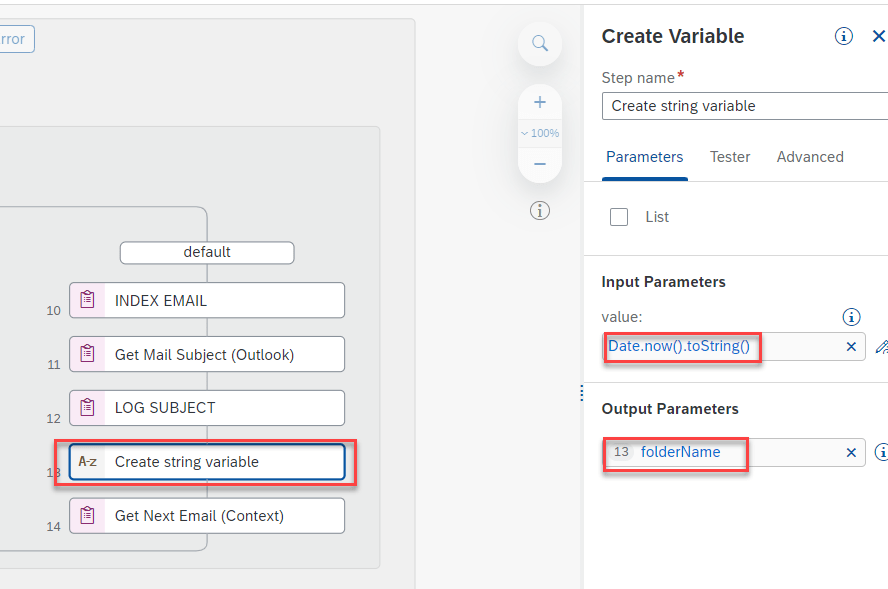Select the INDEX EMAIL step

[207, 300]
